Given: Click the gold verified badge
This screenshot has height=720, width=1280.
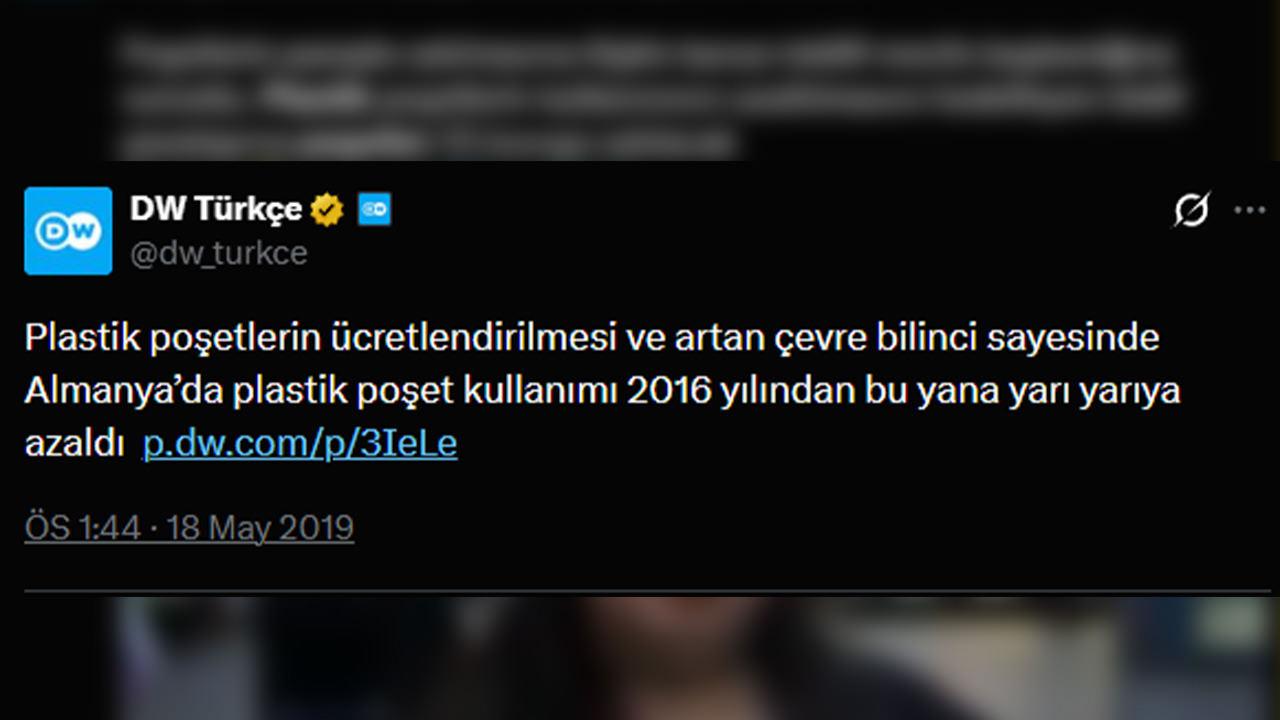Looking at the screenshot, I should 327,210.
